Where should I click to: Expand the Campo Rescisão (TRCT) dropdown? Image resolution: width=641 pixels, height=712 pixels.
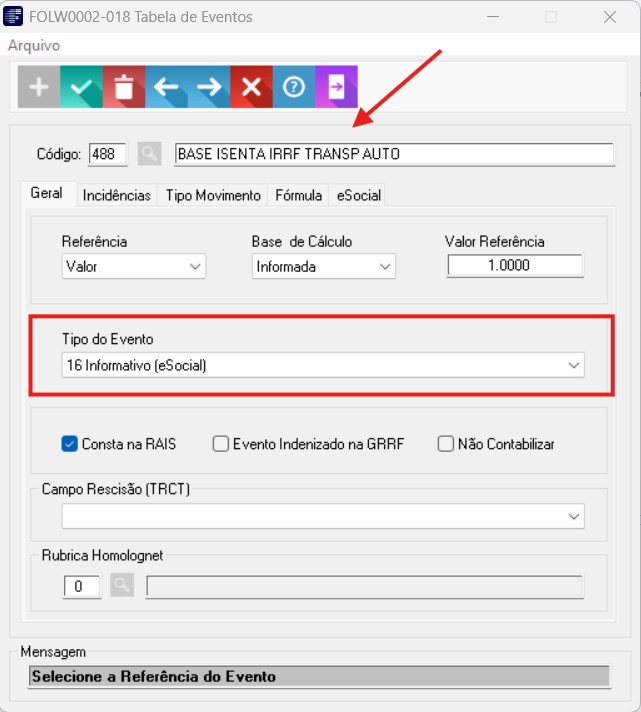(x=323, y=516)
